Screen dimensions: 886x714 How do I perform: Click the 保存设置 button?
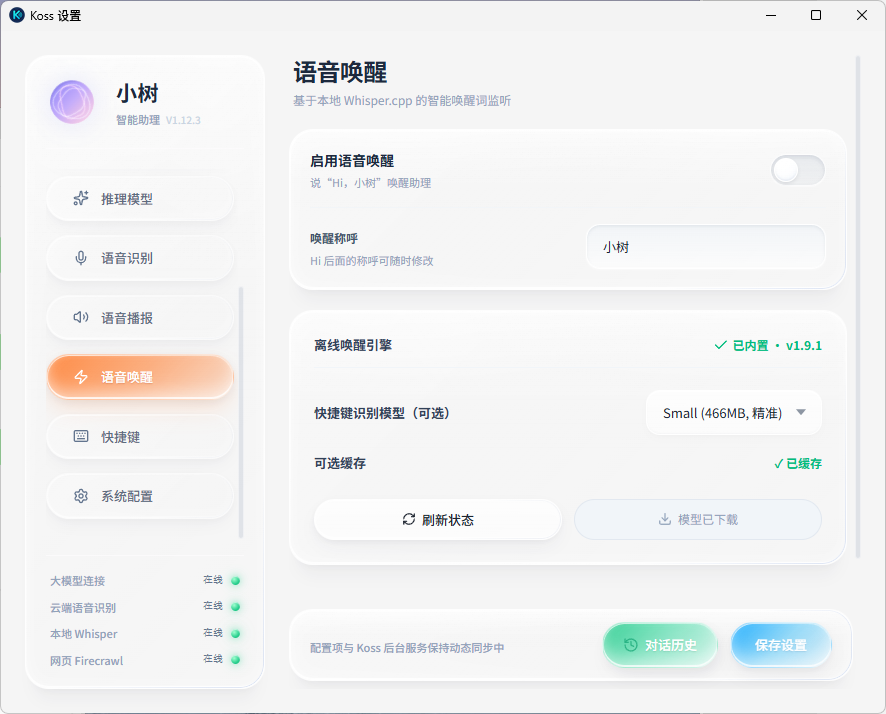point(780,645)
